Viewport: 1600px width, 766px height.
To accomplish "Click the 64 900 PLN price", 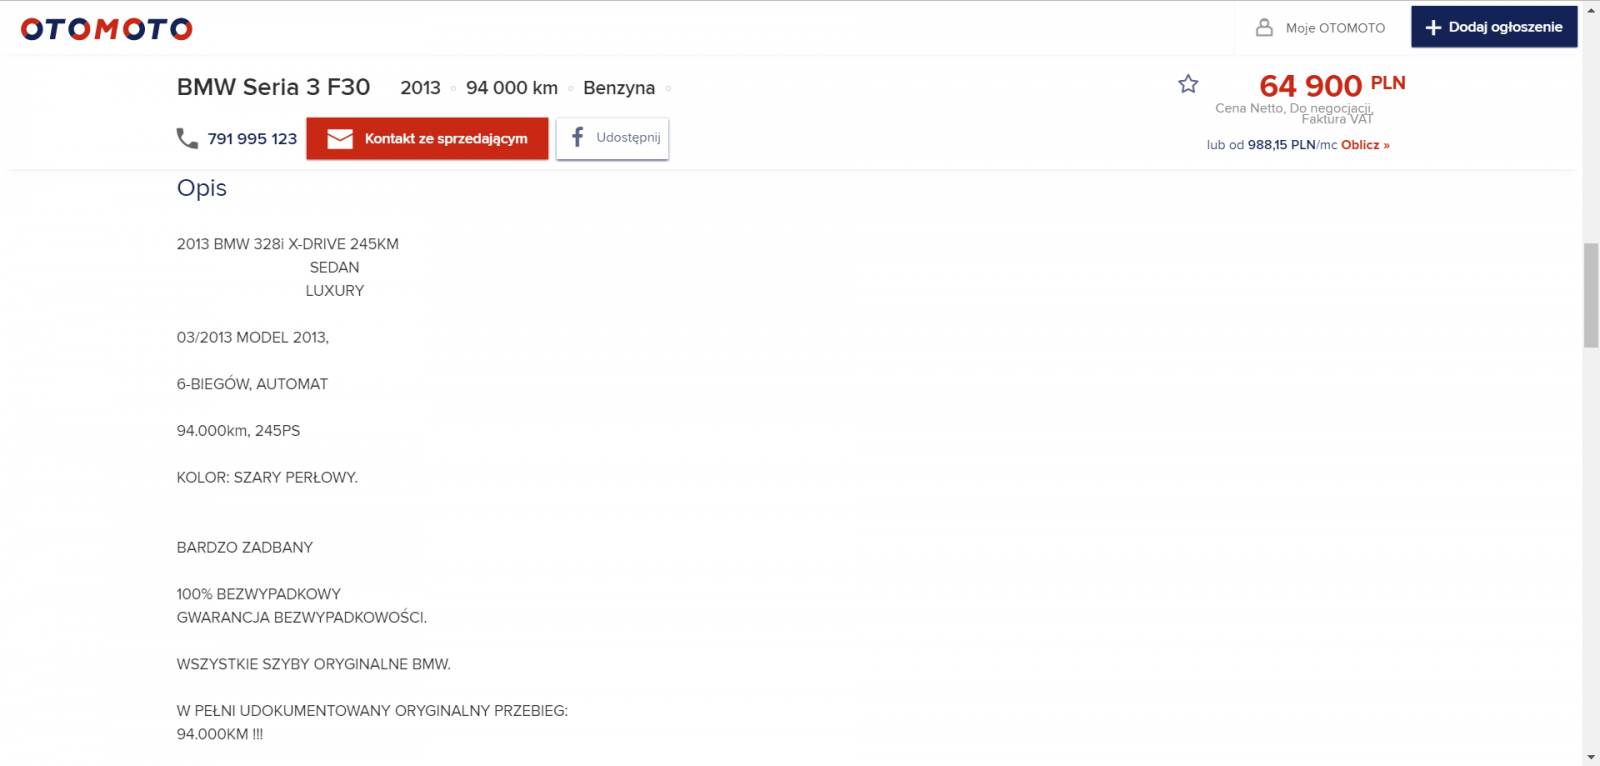I will coord(1331,86).
